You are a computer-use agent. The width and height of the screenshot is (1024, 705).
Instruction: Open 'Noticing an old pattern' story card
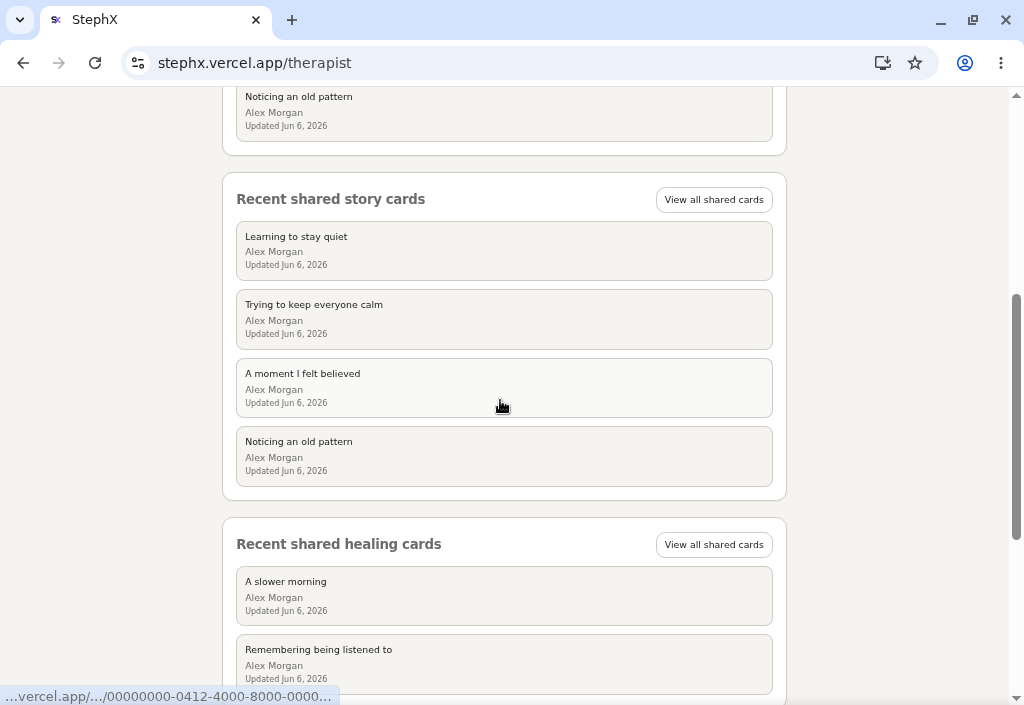click(504, 456)
